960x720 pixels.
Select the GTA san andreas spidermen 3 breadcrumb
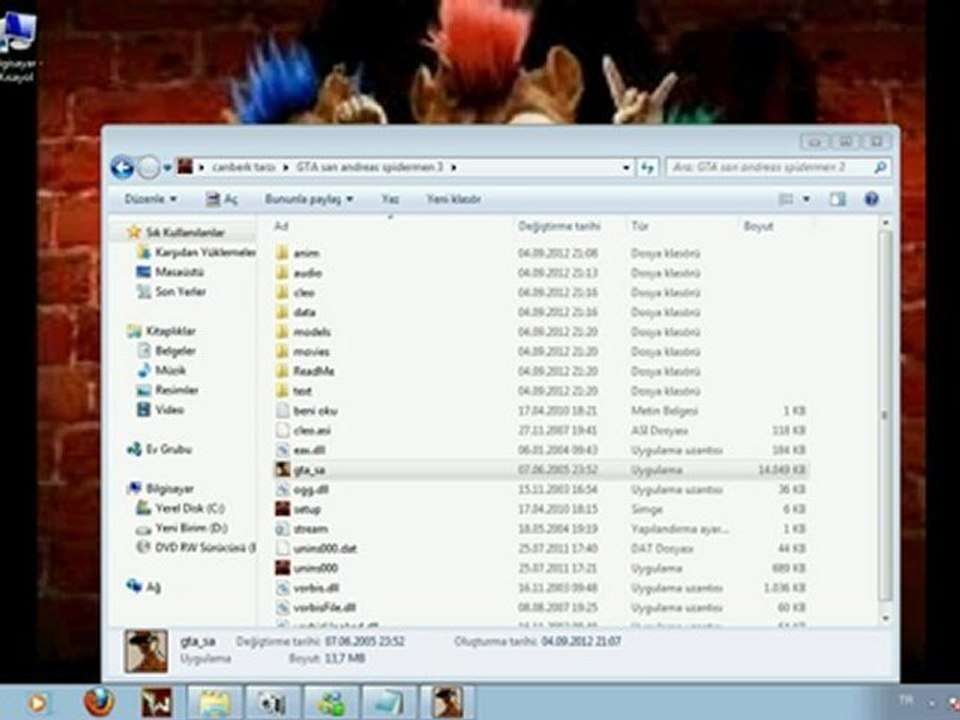369,167
